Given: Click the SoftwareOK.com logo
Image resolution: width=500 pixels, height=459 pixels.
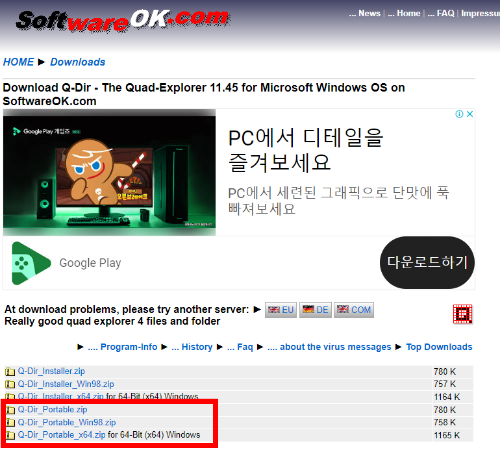Looking at the screenshot, I should click(123, 21).
